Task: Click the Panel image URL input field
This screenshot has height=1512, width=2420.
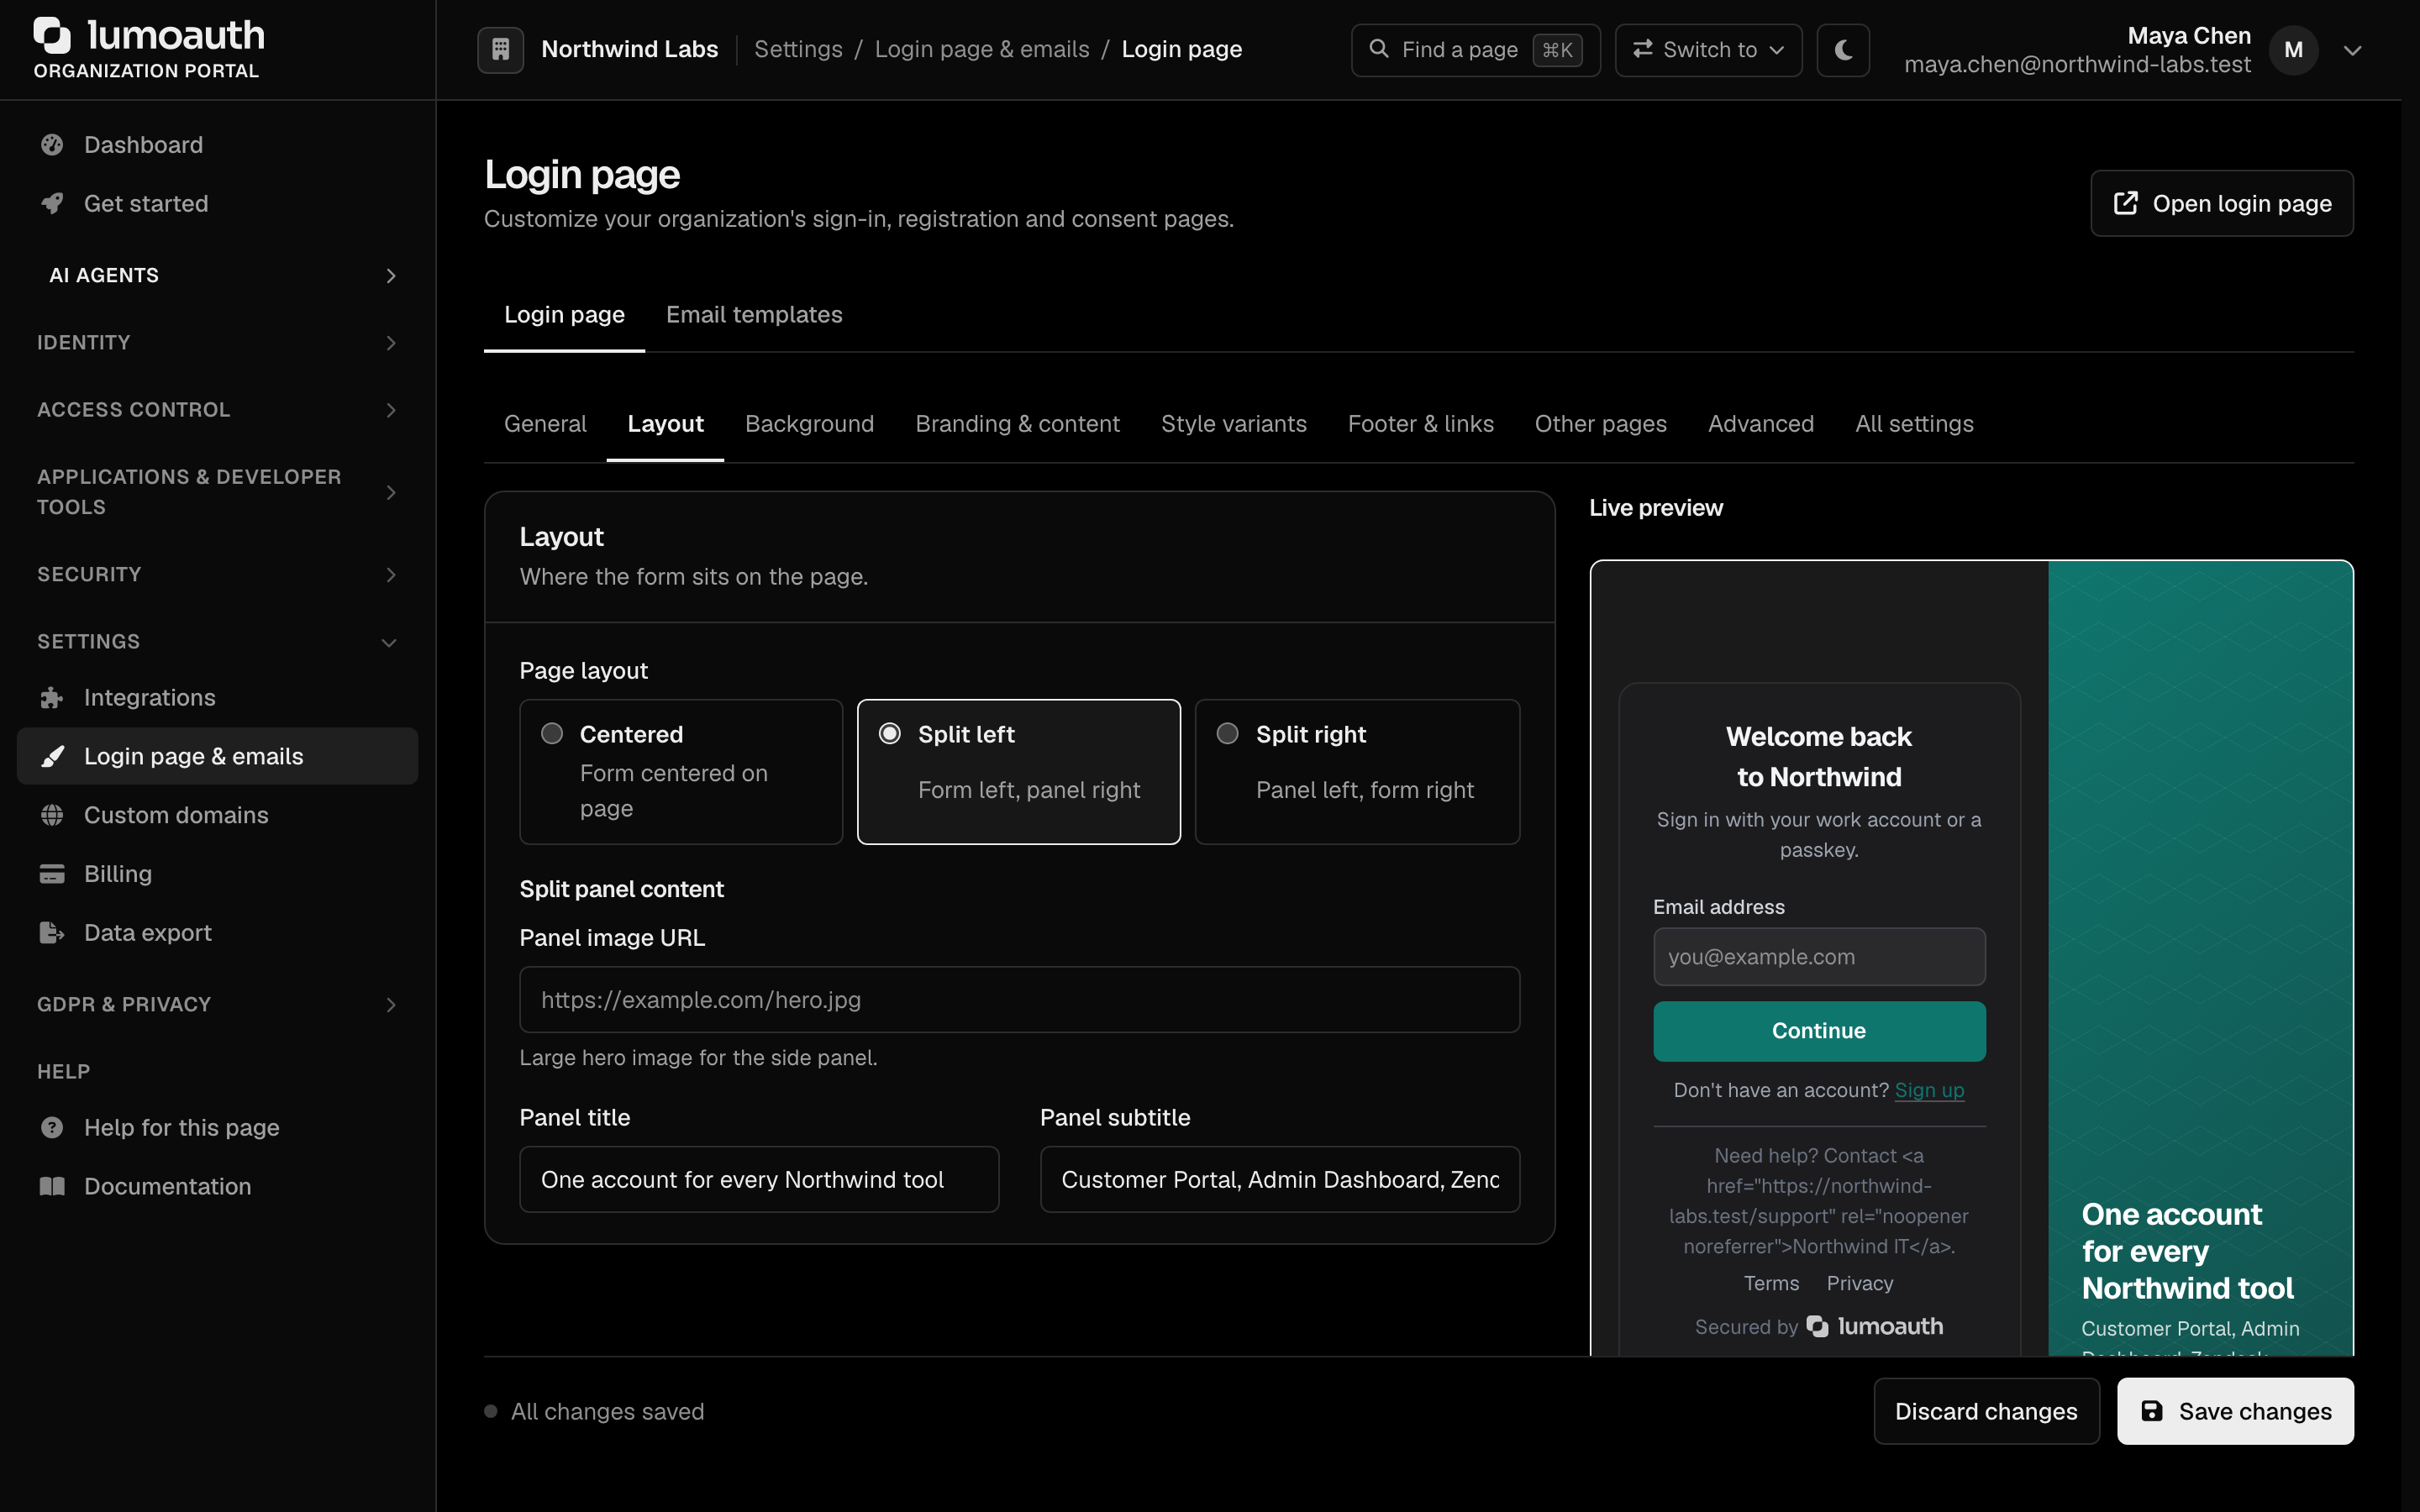Action: pos(1019,1000)
